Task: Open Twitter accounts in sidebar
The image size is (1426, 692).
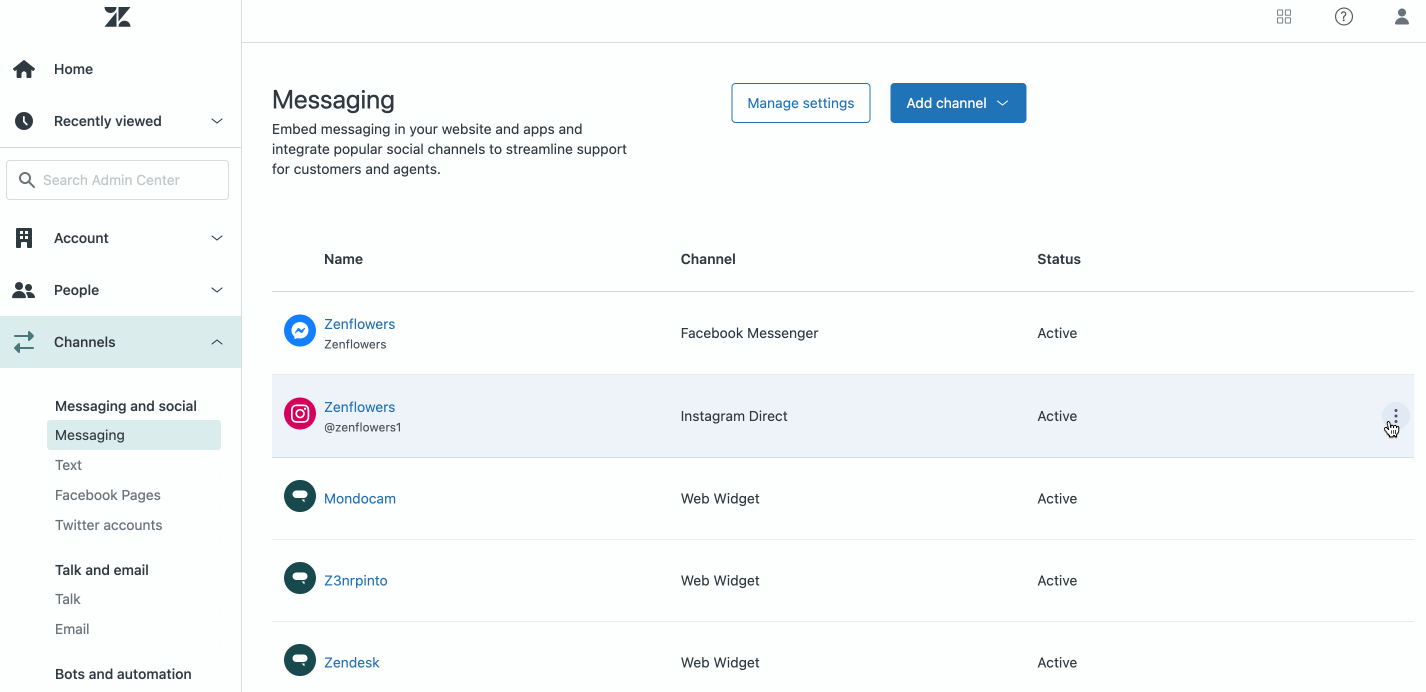Action: pos(108,525)
